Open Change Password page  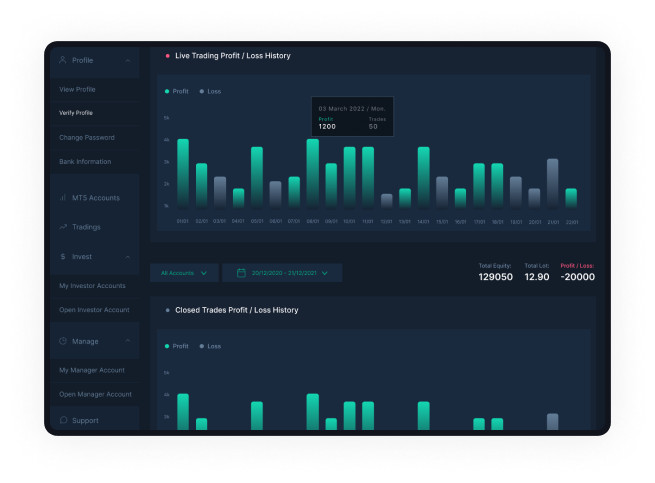(87, 137)
